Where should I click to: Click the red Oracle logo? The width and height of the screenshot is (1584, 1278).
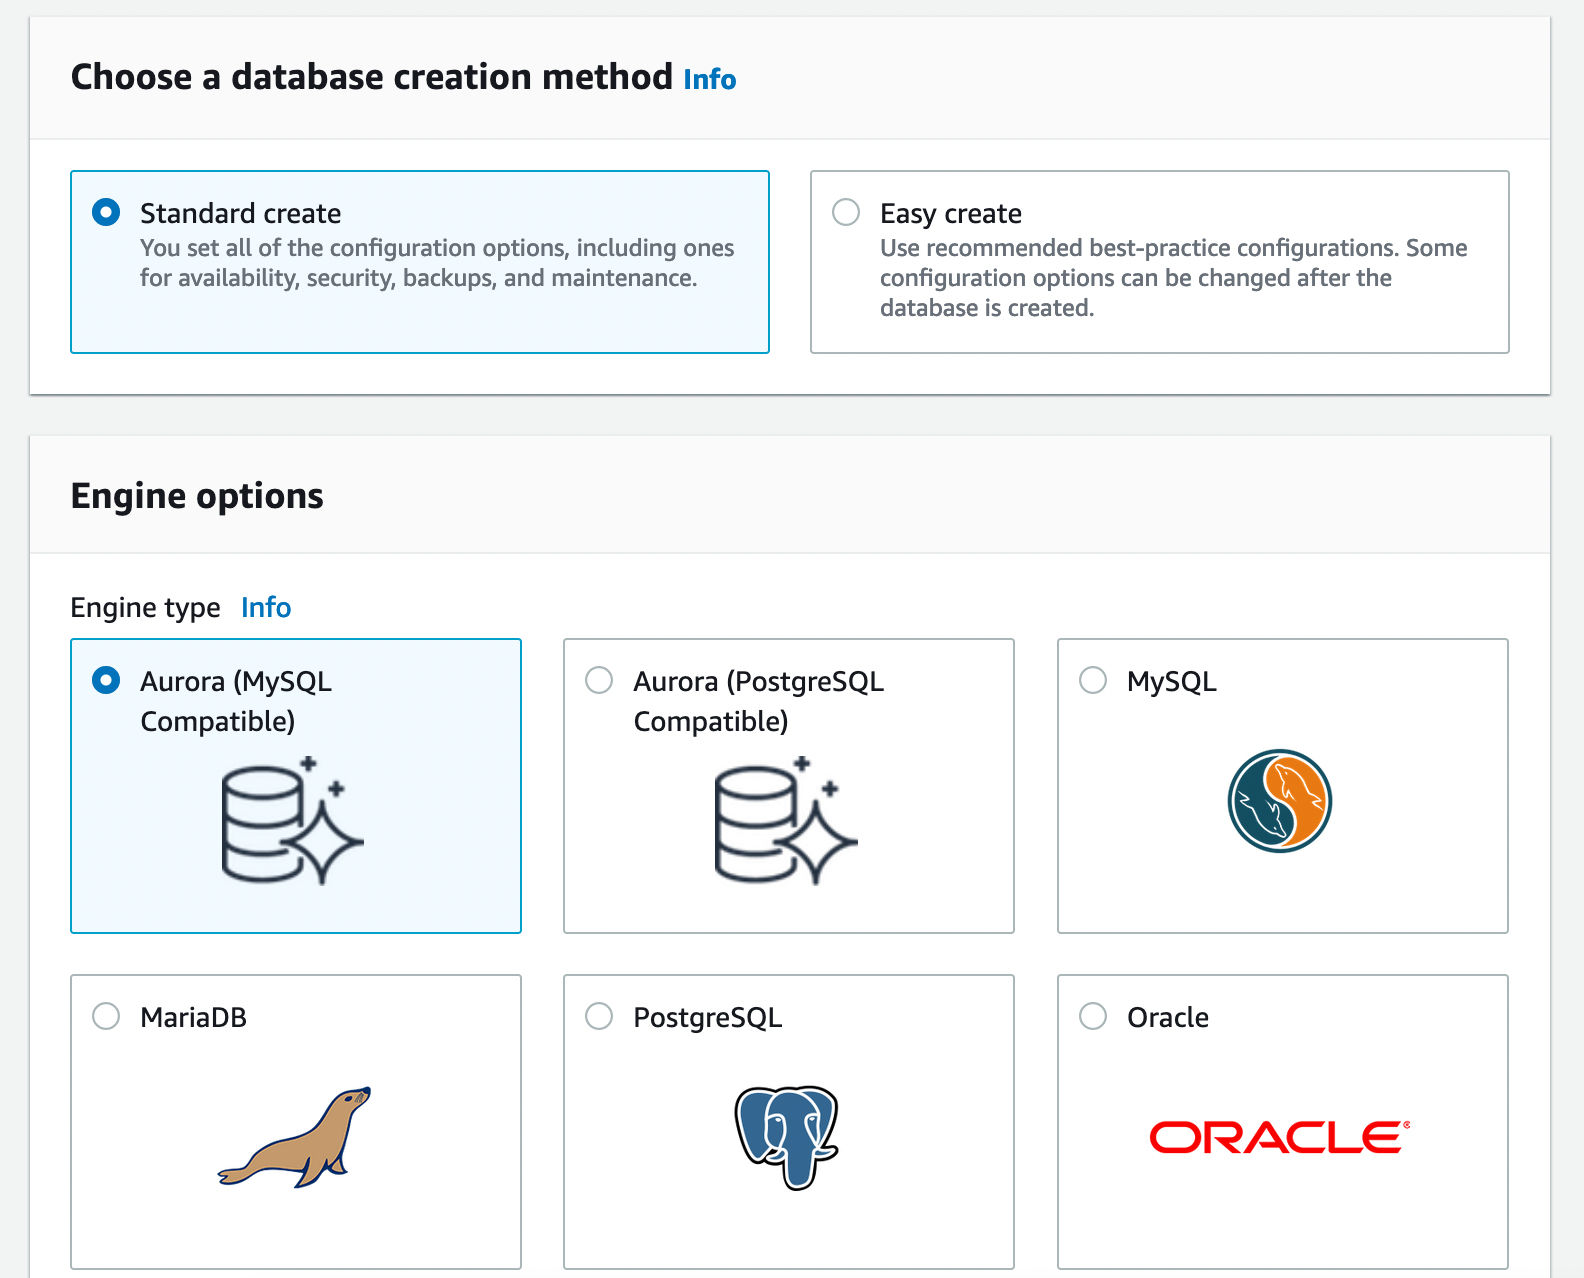pyautogui.click(x=1280, y=1137)
